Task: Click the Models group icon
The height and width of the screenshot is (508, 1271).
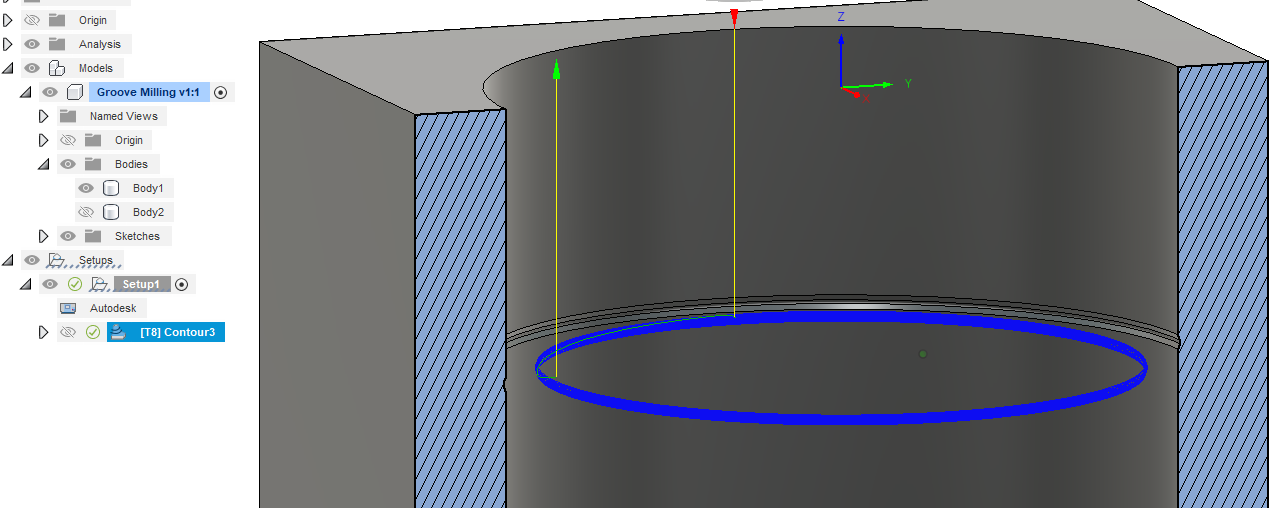Action: 57,68
